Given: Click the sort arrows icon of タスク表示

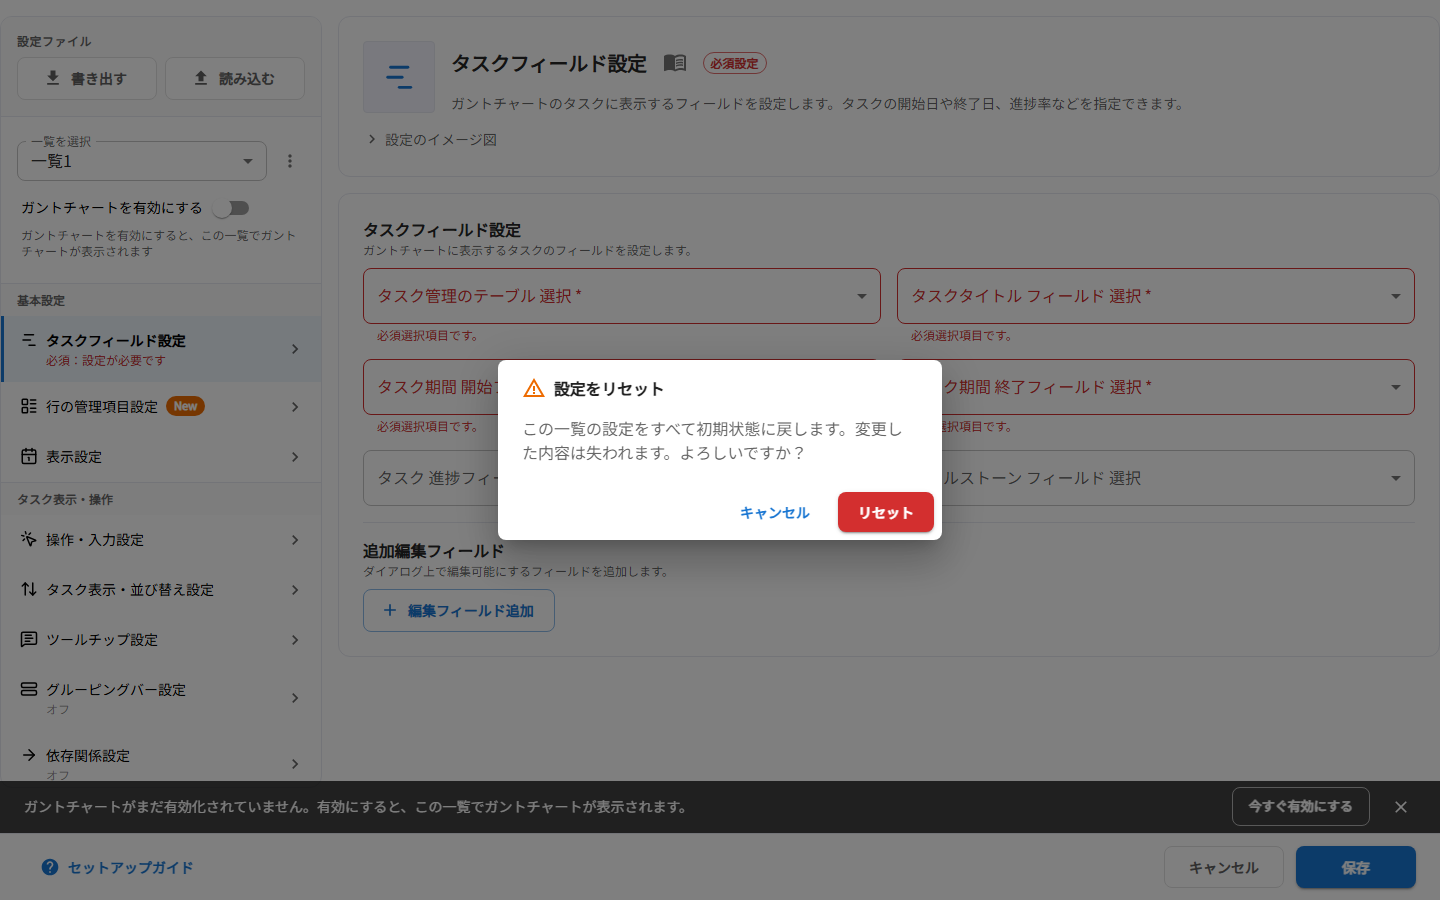Looking at the screenshot, I should pos(29,589).
